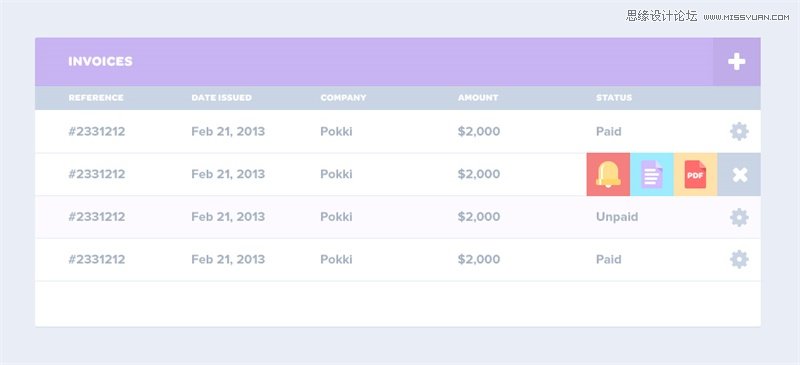The width and height of the screenshot is (800, 365).
Task: Sort by the Date Issued column header
Action: (x=221, y=98)
